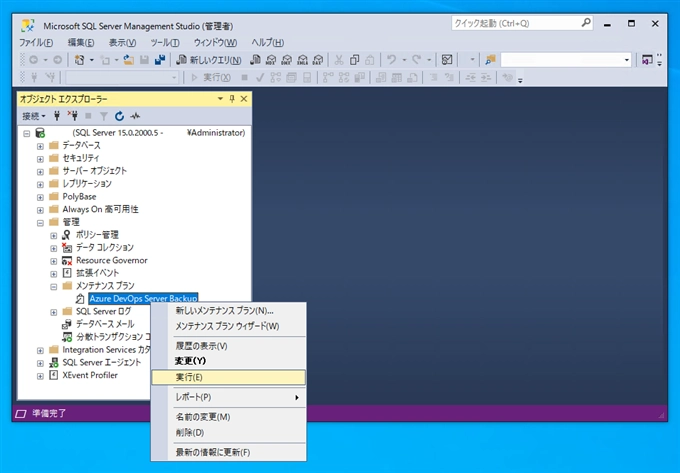The width and height of the screenshot is (680, 473).
Task: Select the データ コレクション tree item
Action: point(105,247)
